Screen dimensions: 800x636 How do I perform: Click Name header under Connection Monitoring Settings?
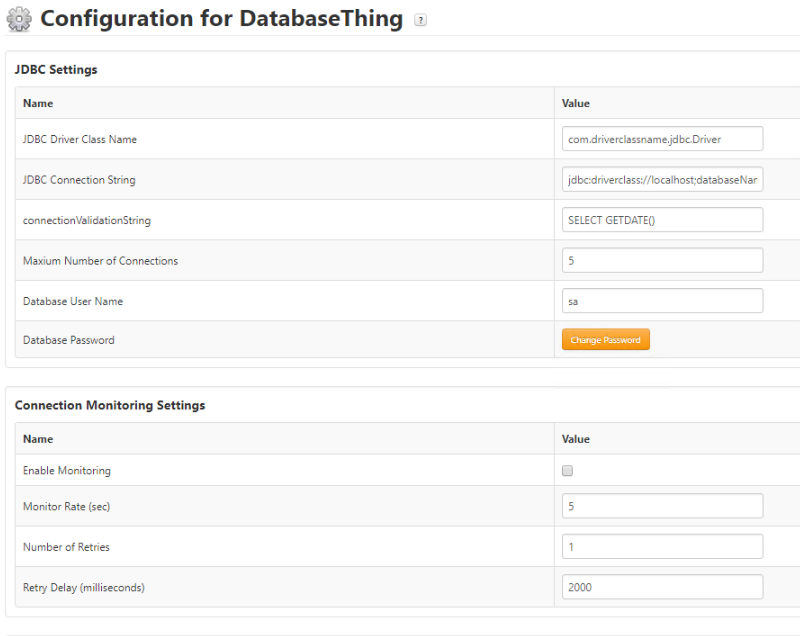click(x=38, y=439)
